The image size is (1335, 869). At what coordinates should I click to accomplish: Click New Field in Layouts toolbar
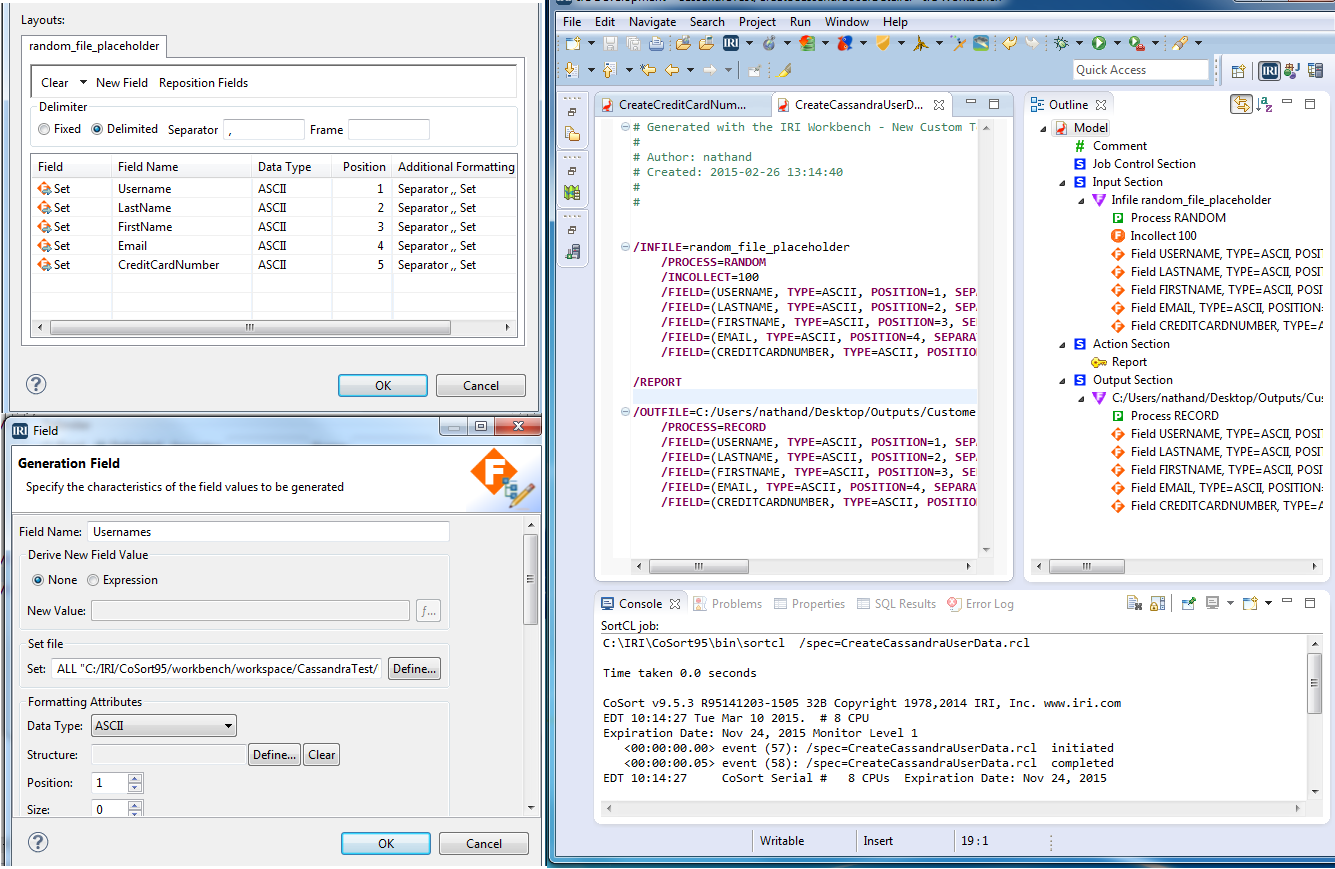click(122, 83)
